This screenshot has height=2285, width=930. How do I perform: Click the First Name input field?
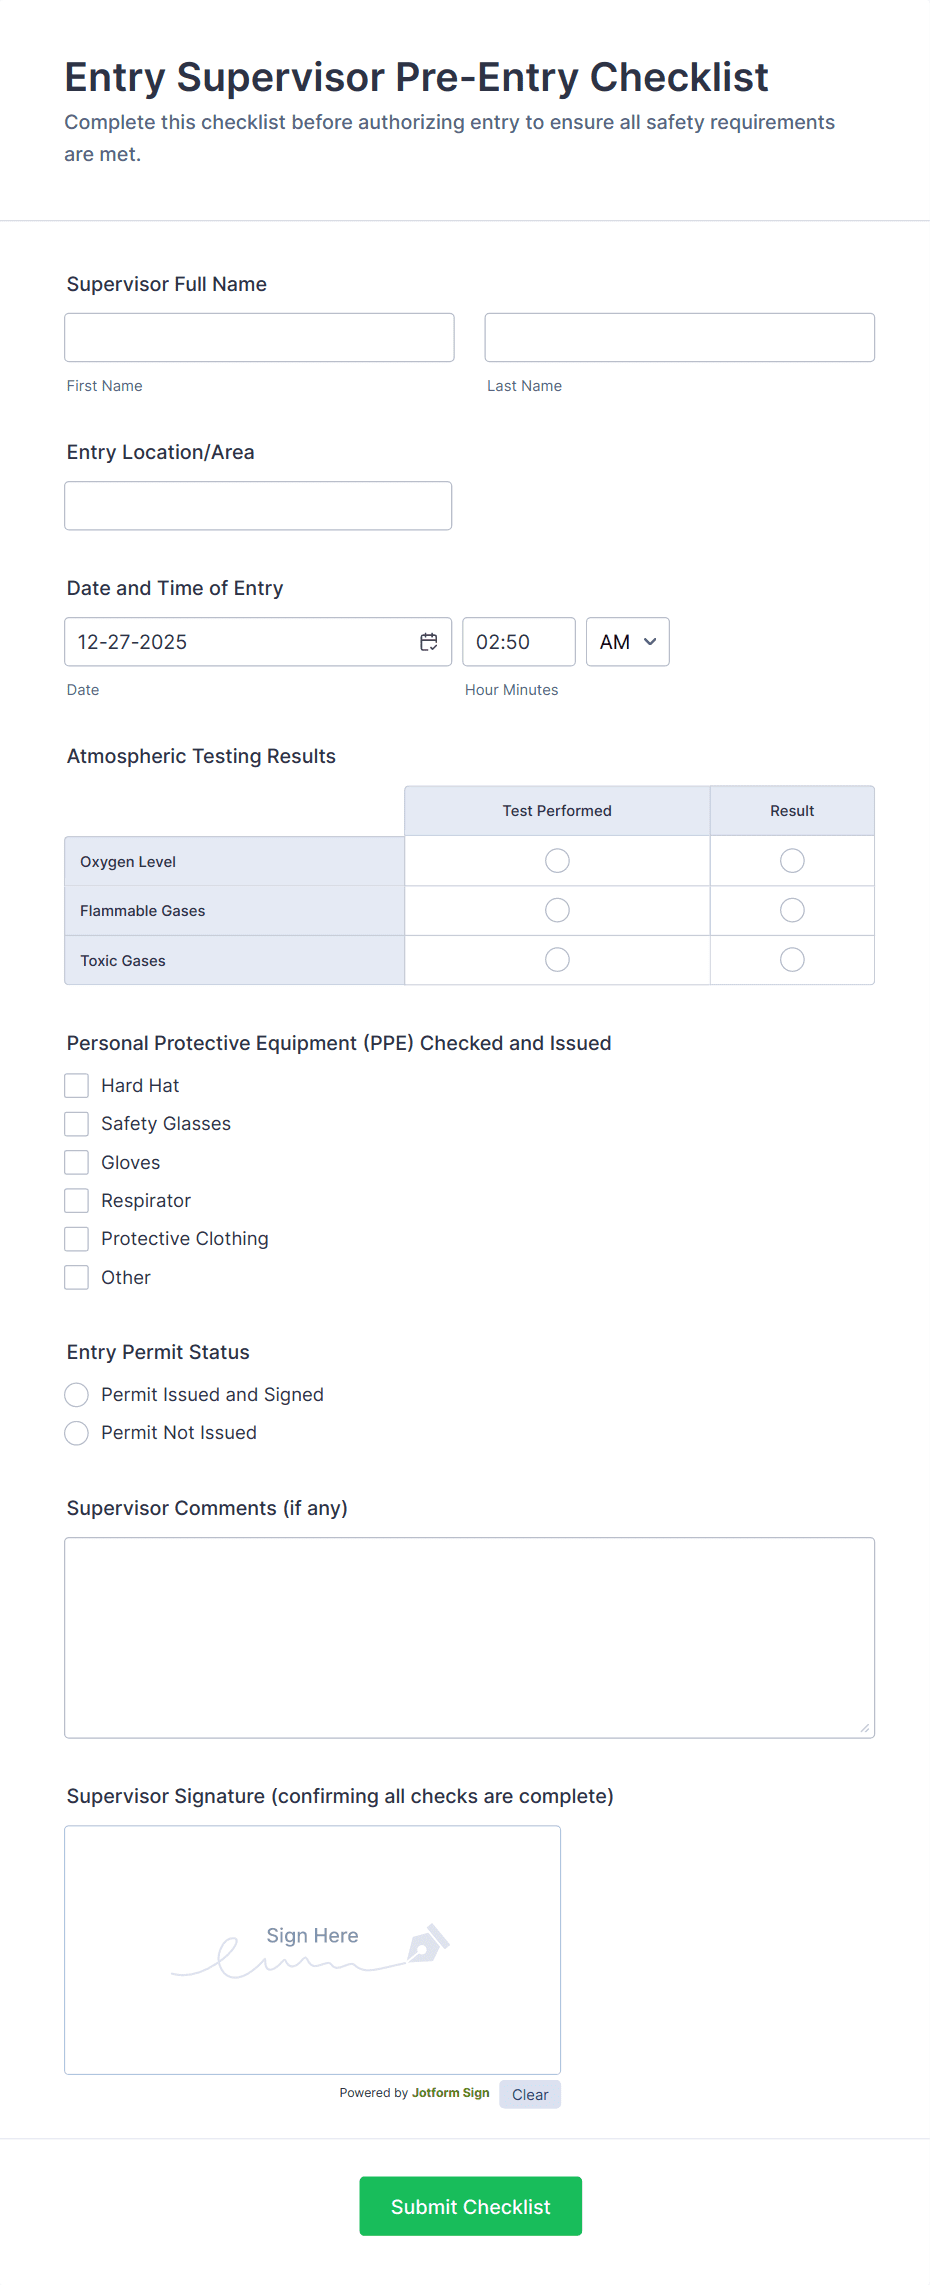click(258, 337)
